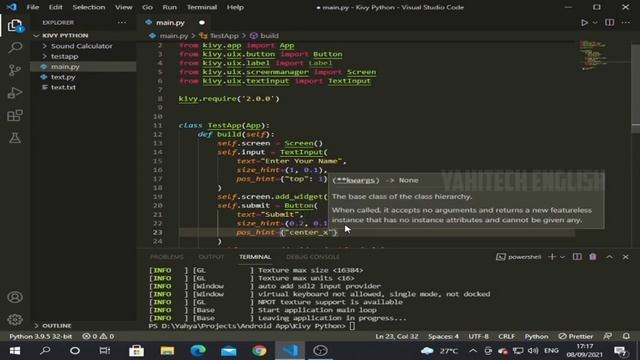The height and width of the screenshot is (360, 640).
Task: Open the Explorer view in activity bar
Action: 15,26
